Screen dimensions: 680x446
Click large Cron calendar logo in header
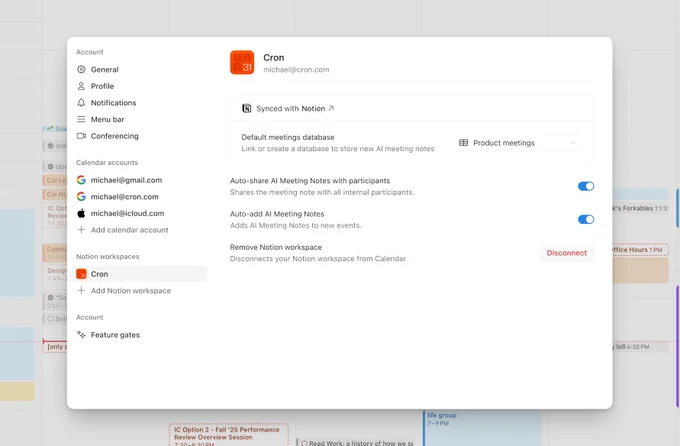[x=242, y=62]
